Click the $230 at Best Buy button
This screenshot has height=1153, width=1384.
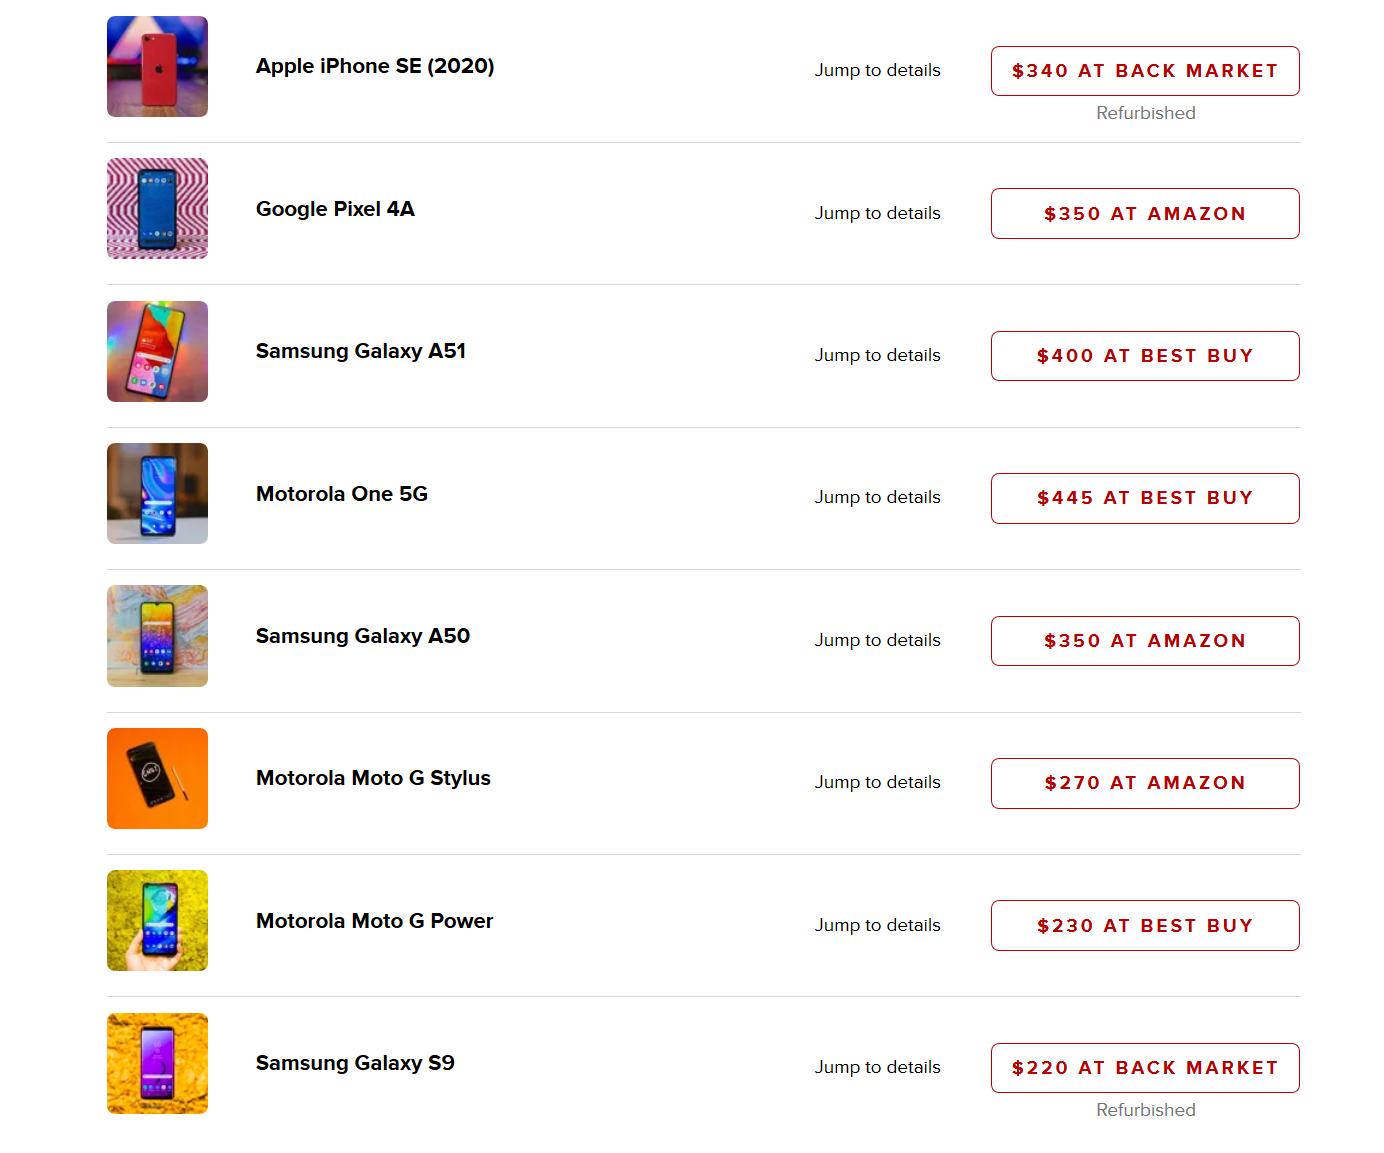[1145, 925]
